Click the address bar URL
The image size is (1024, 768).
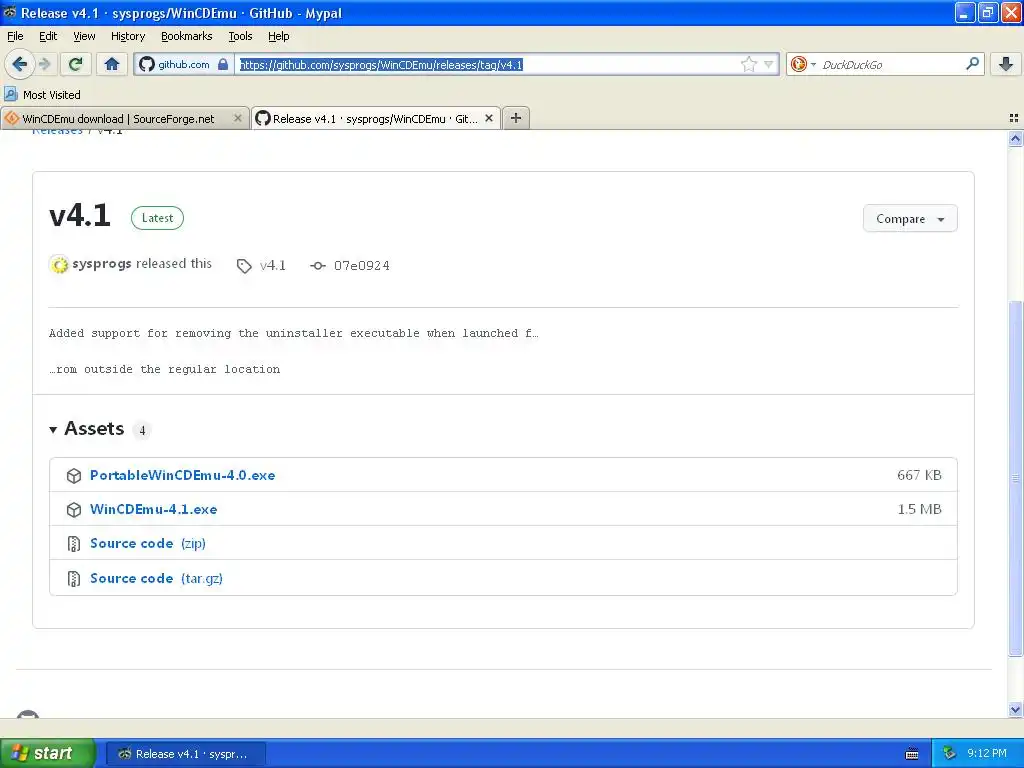[x=381, y=65]
